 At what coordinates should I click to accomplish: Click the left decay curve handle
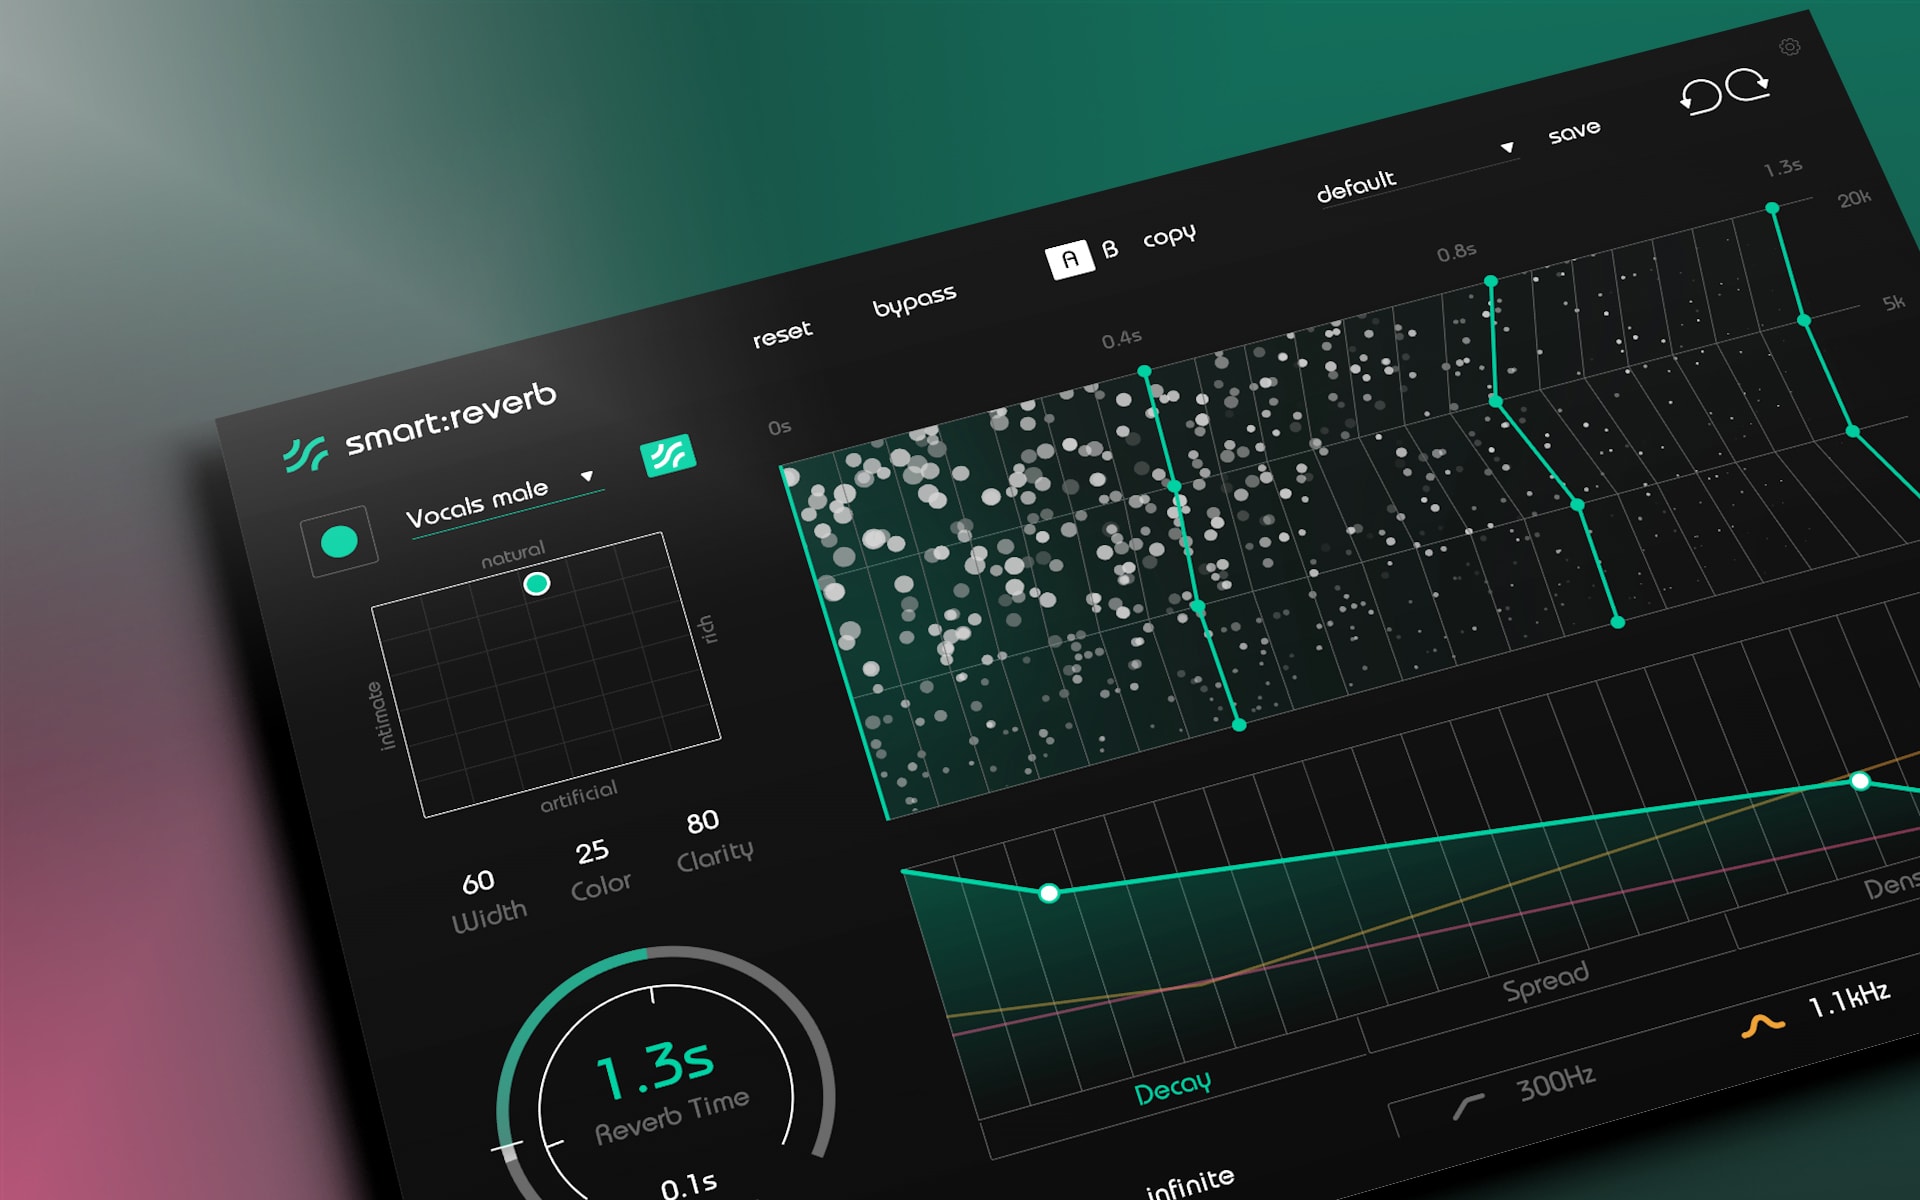(1049, 893)
